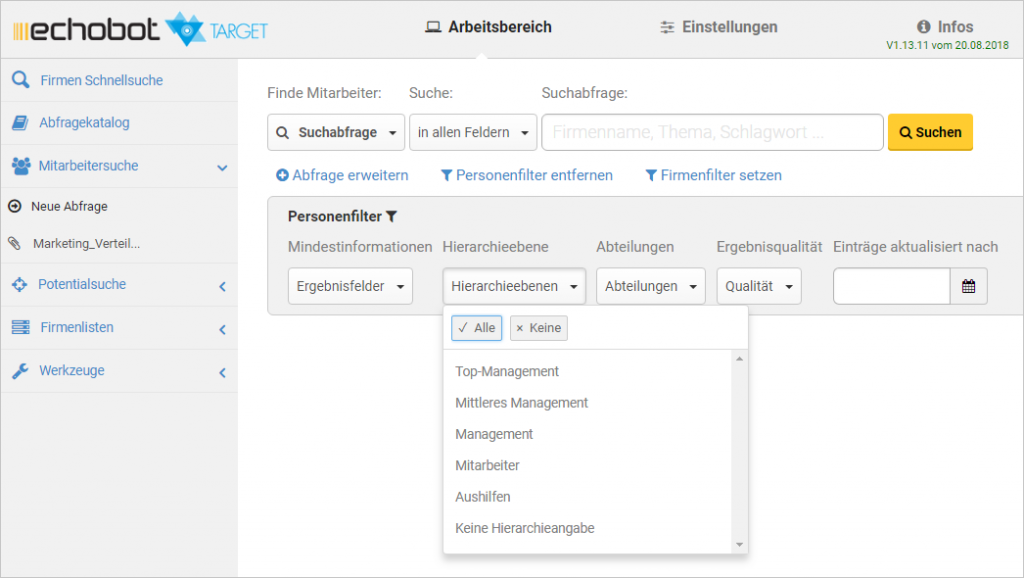Click the Werkzeuge wrench icon
Screen dimensions: 1024x578
point(20,371)
